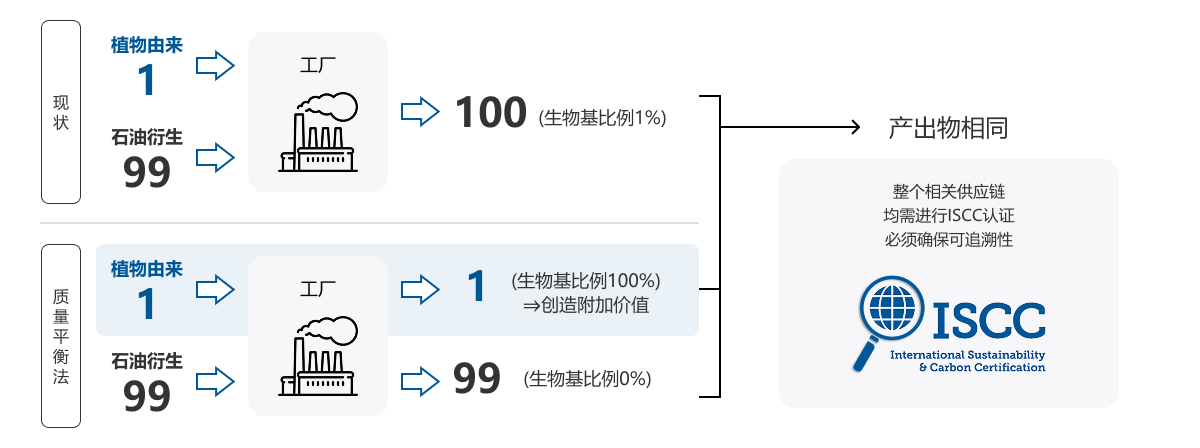Click the arrow beside the bottom 植物由来 1
Viewport: 1200px width, 448px height.
(214, 291)
